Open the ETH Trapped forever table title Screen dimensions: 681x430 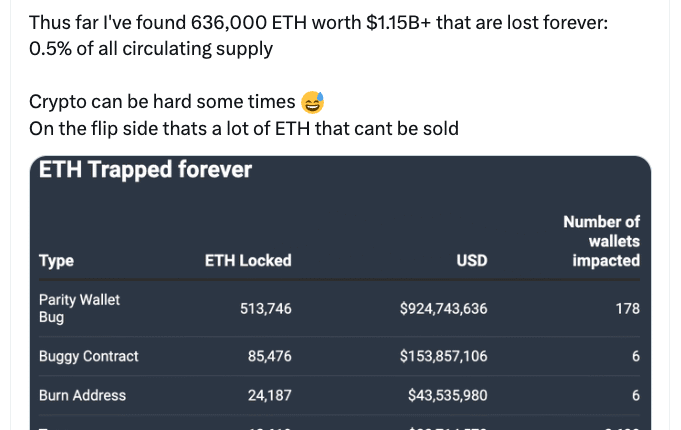tap(145, 170)
